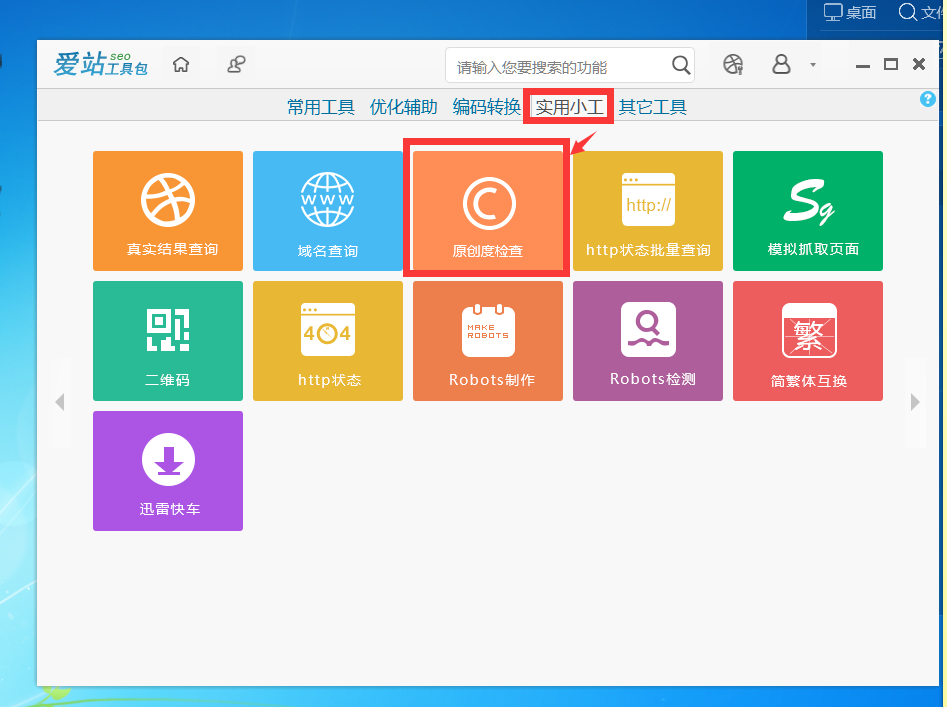
Task: Open the 二维码 generator tile
Action: (168, 341)
